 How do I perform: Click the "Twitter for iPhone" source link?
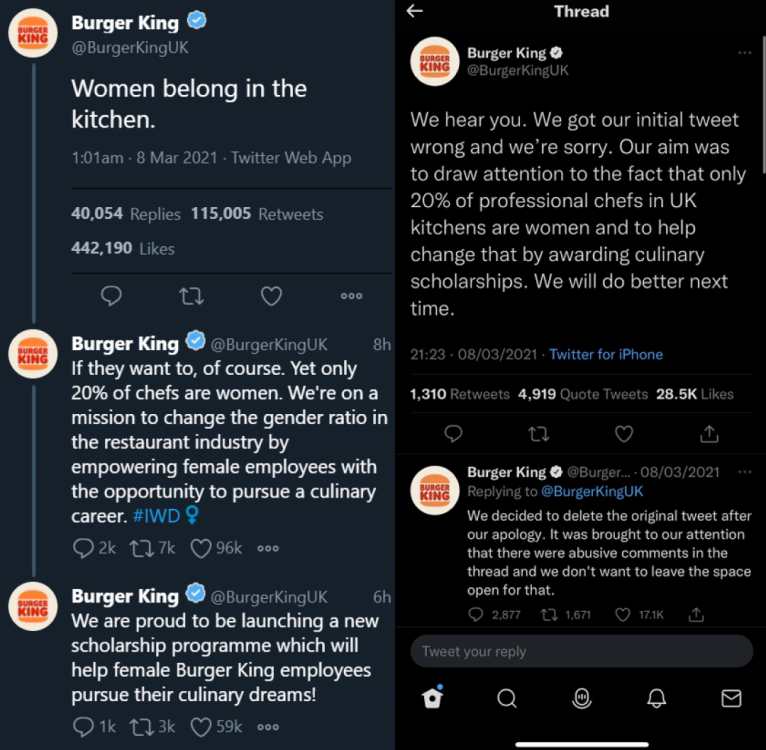(x=605, y=354)
